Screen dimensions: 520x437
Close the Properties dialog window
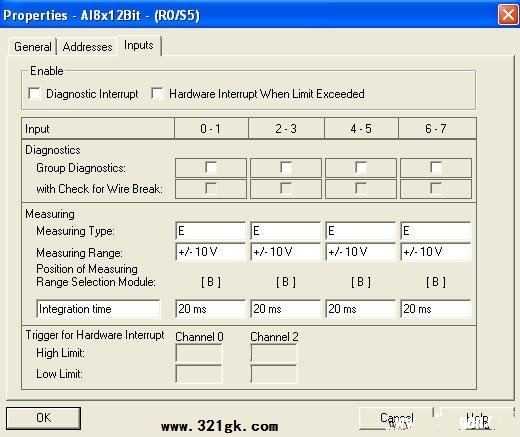point(508,15)
